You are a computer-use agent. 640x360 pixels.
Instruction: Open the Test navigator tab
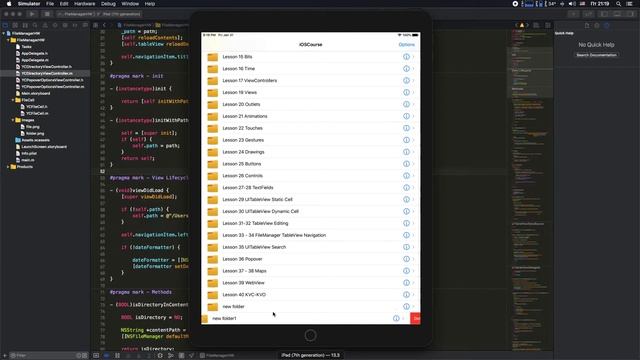(x=55, y=25)
